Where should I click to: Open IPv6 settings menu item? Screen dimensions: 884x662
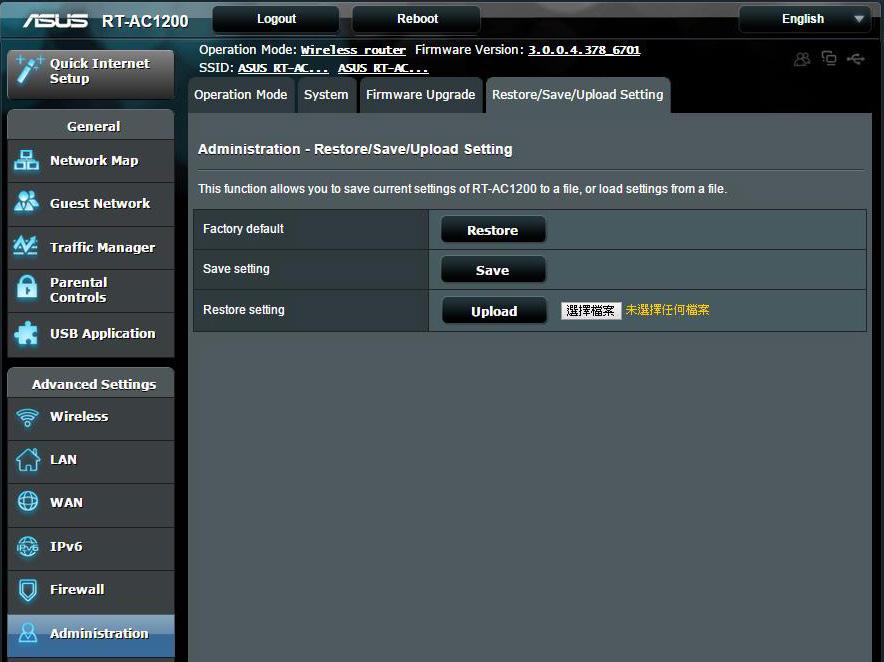91,547
